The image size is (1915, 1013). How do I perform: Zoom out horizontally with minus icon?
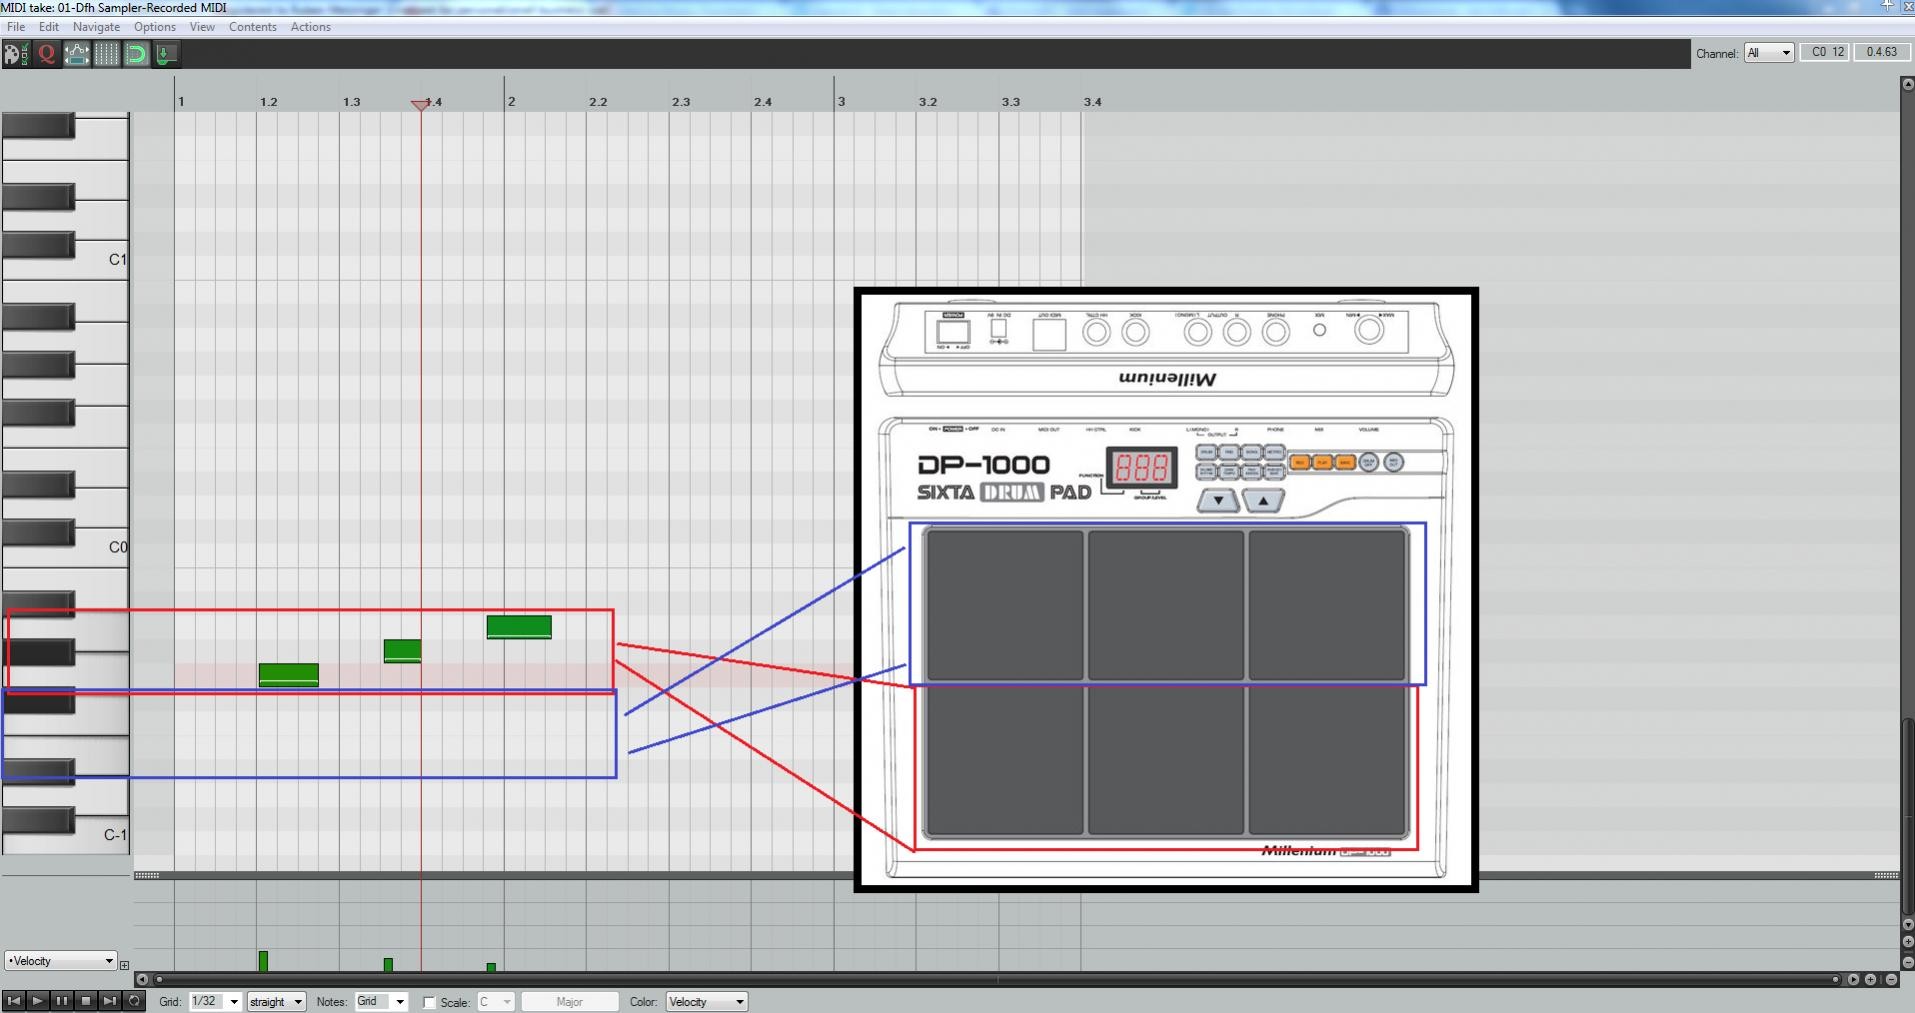coord(1891,980)
